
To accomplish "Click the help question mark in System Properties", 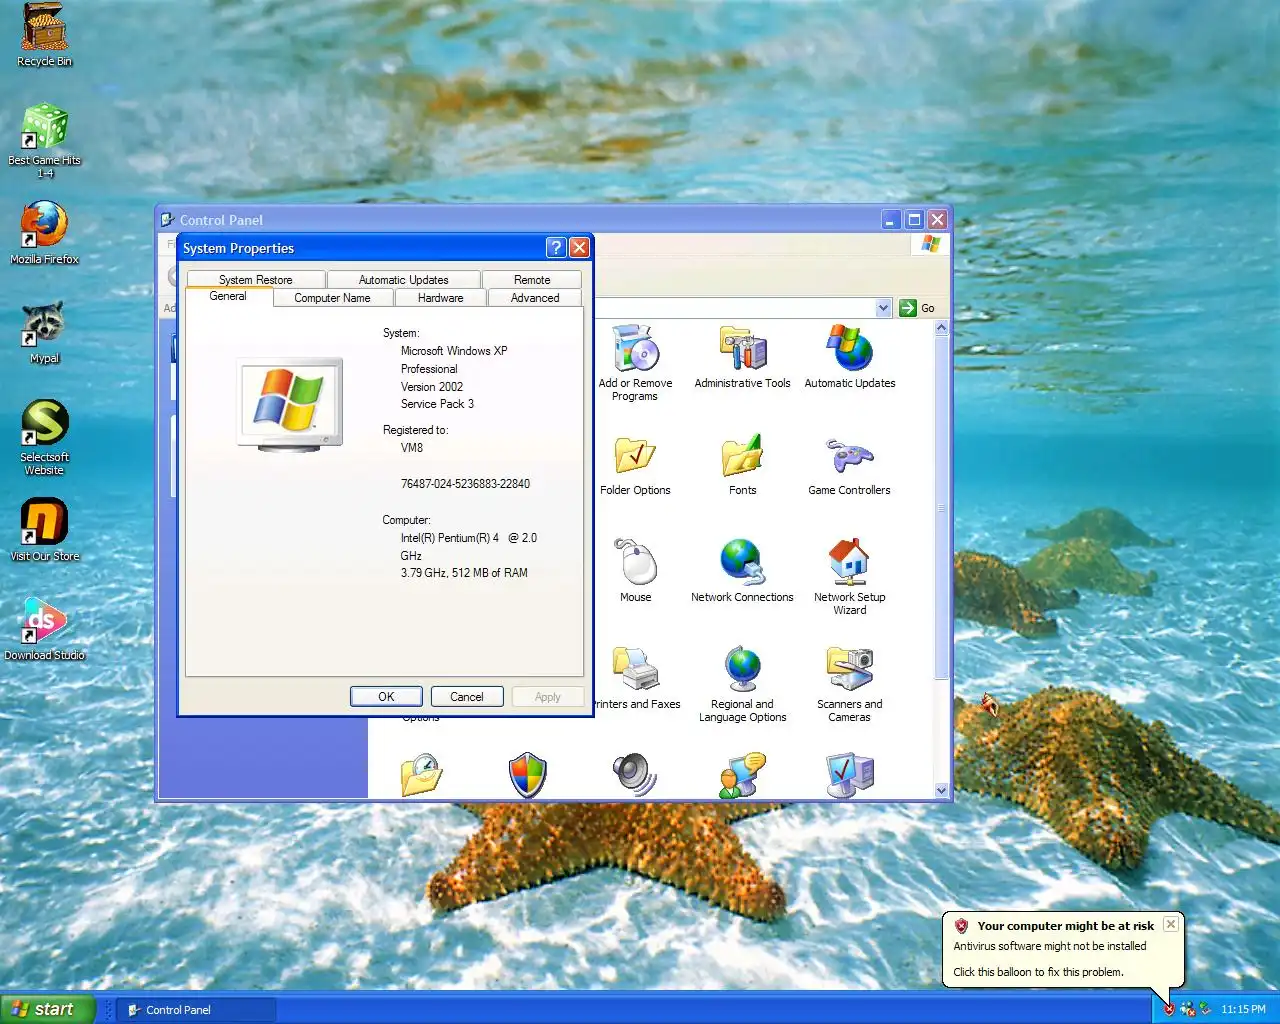I will pos(557,248).
